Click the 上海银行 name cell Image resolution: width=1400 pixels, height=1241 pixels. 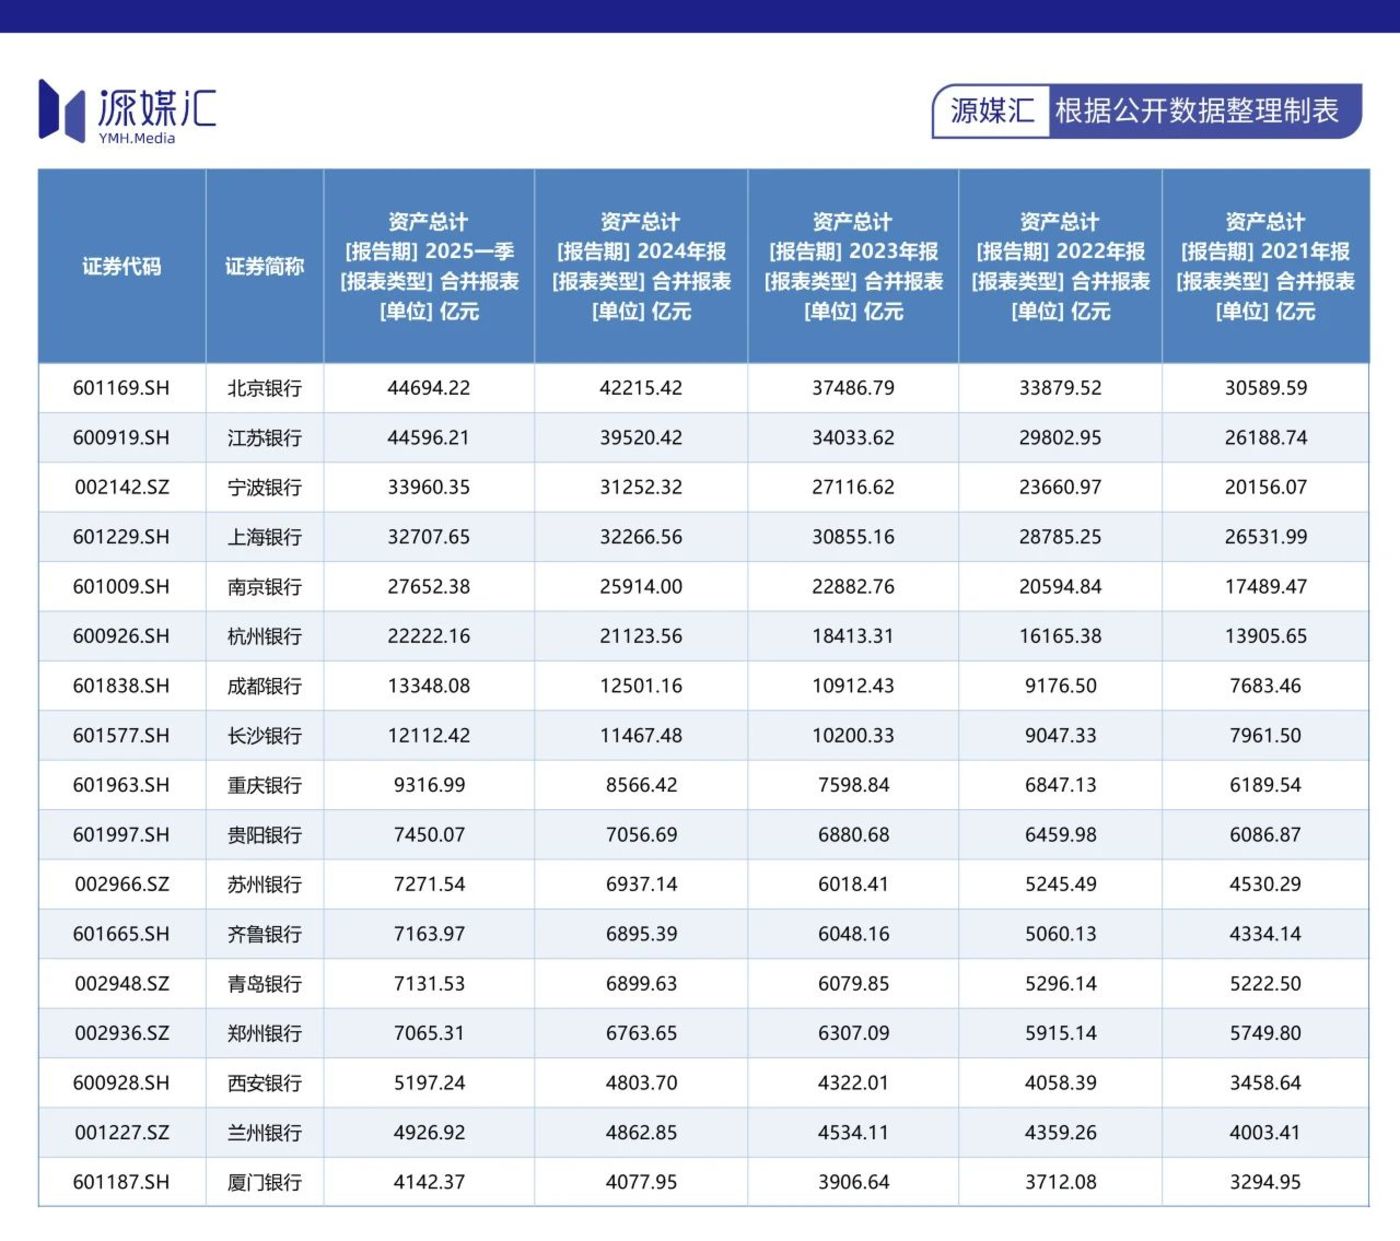coord(264,537)
